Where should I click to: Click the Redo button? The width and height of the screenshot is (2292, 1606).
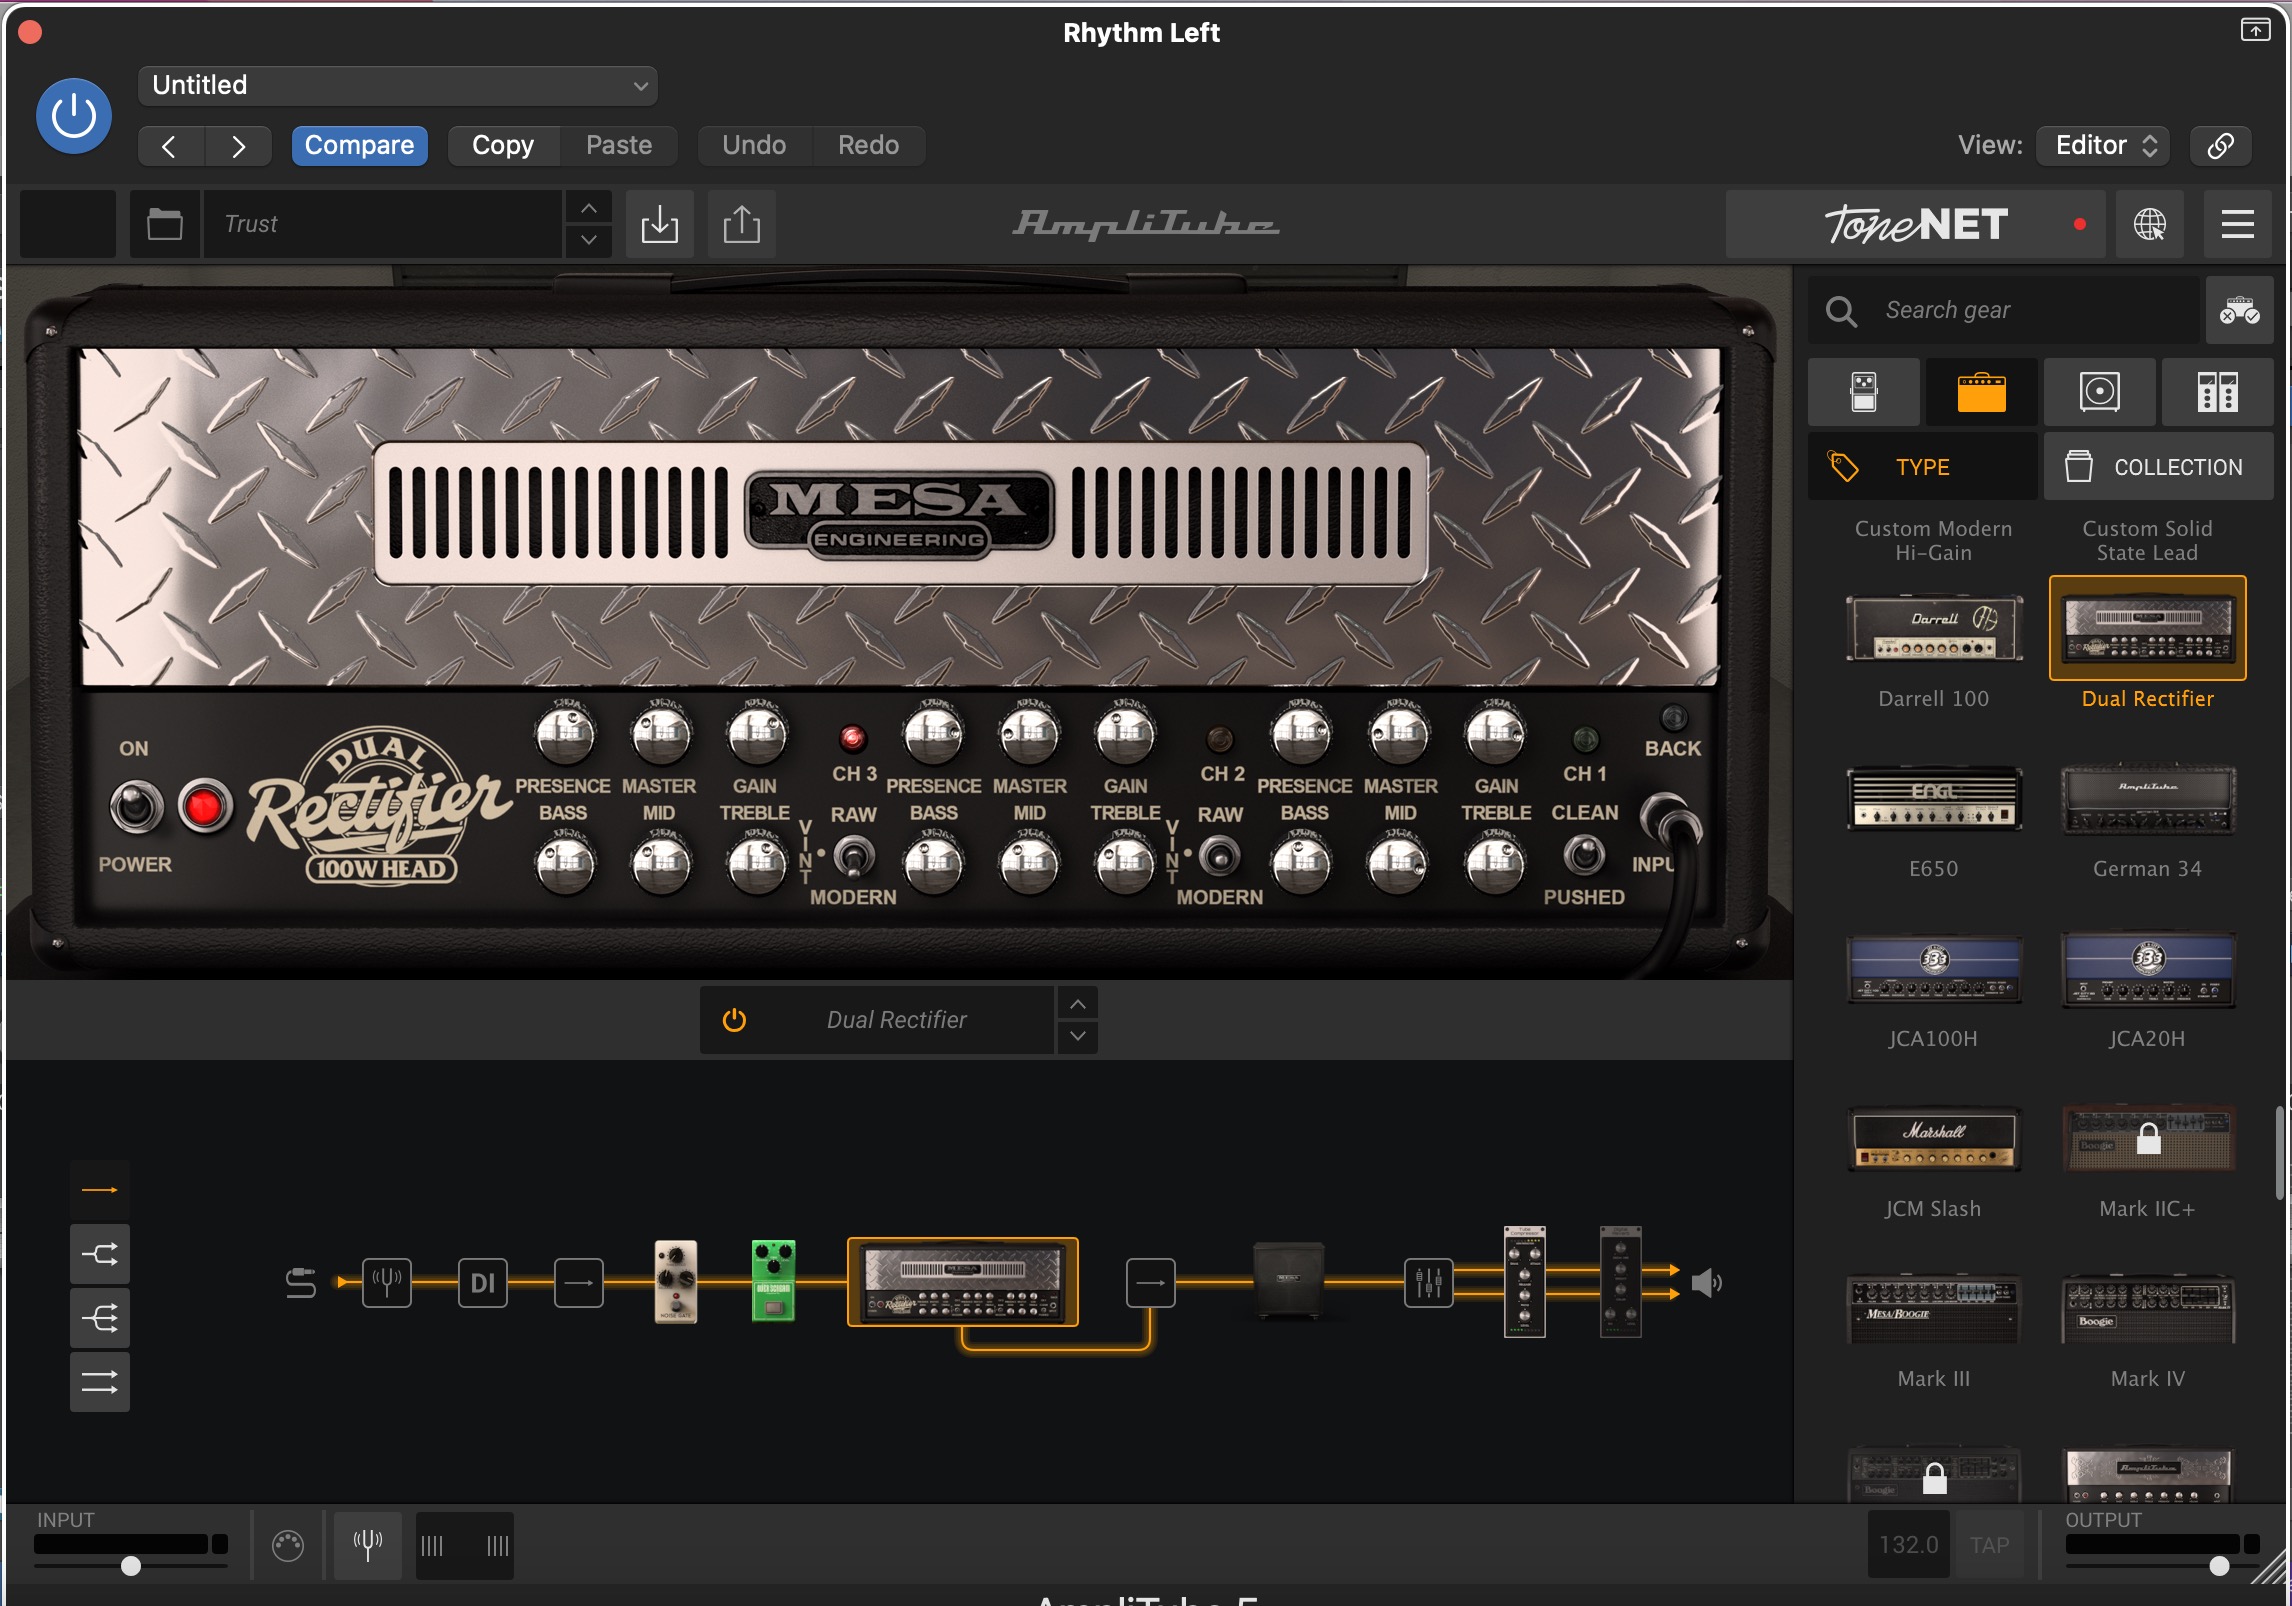868,146
